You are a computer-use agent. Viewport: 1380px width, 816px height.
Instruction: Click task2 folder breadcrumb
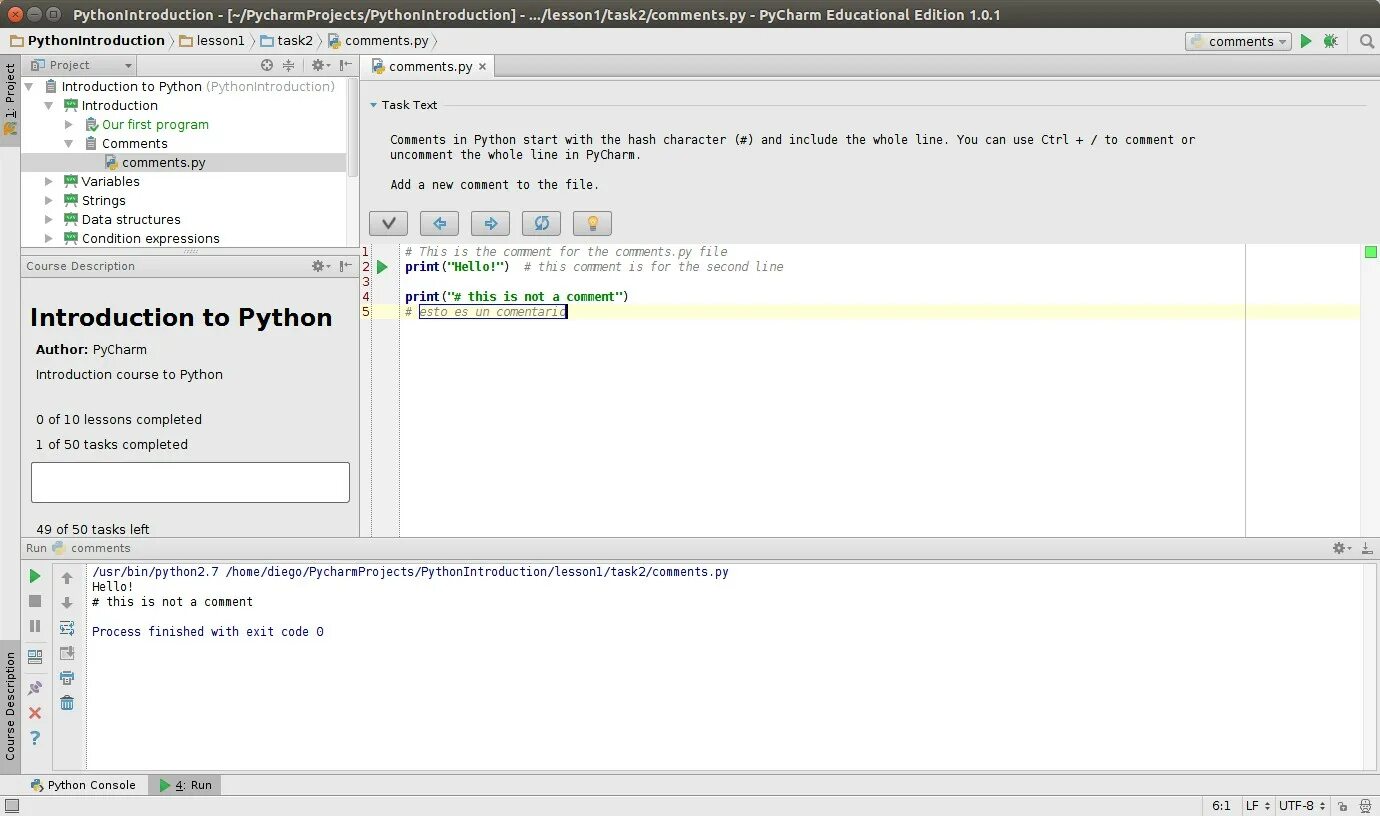tap(286, 41)
